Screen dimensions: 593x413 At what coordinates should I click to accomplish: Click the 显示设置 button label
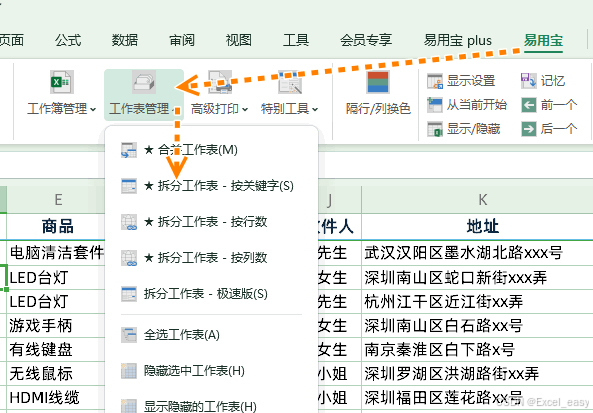pos(471,81)
